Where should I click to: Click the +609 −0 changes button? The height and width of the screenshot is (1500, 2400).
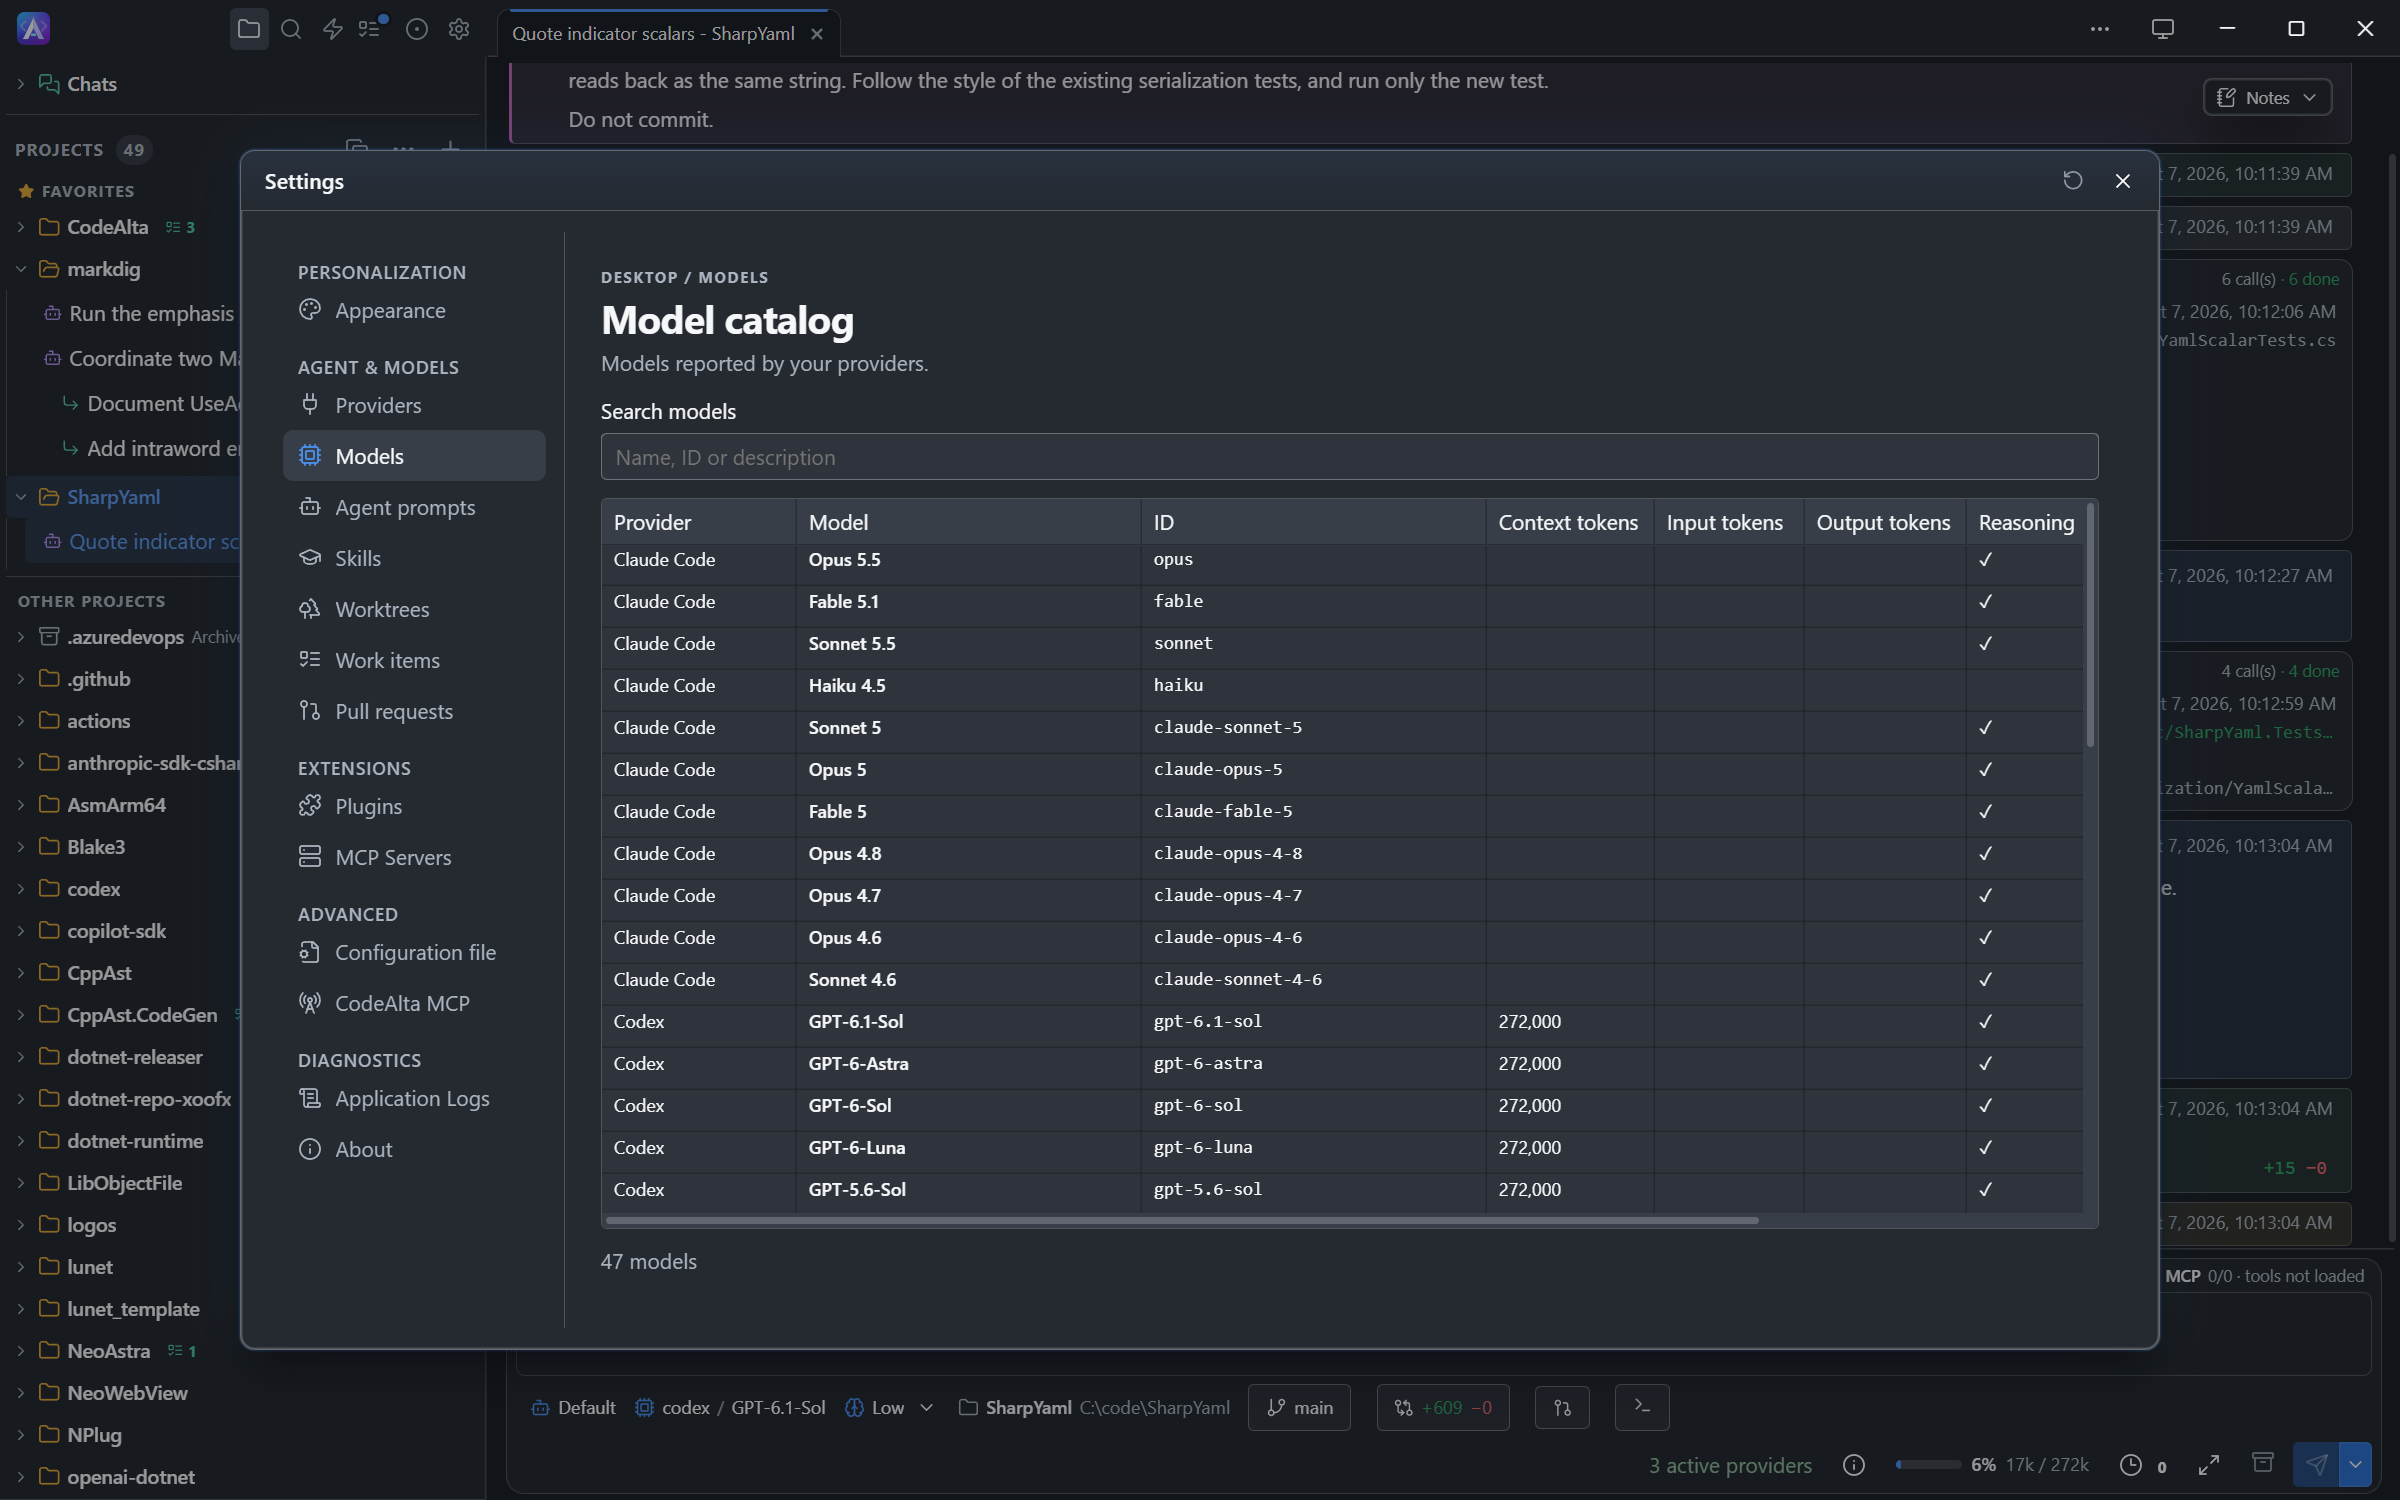click(1443, 1407)
